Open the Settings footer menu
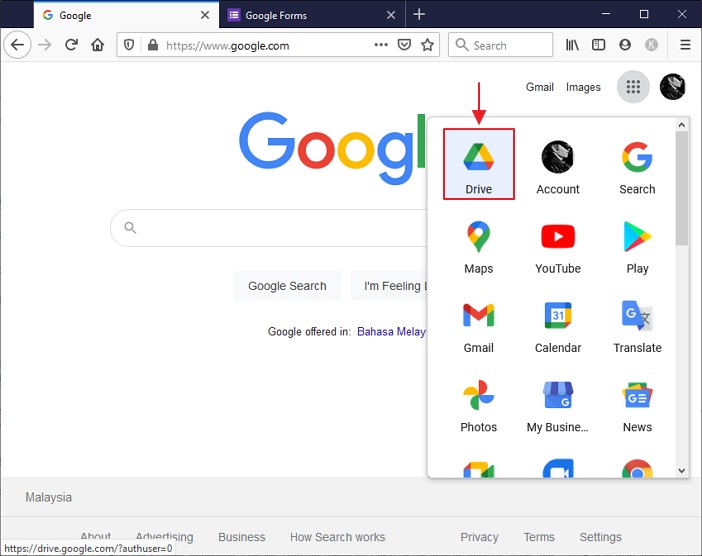Viewport: 702px width, 556px height. pyautogui.click(x=600, y=537)
